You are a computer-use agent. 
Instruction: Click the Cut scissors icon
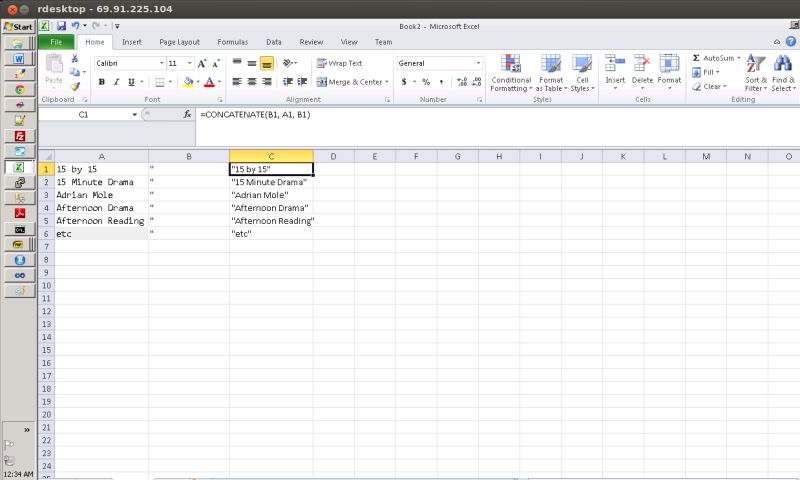[x=74, y=59]
